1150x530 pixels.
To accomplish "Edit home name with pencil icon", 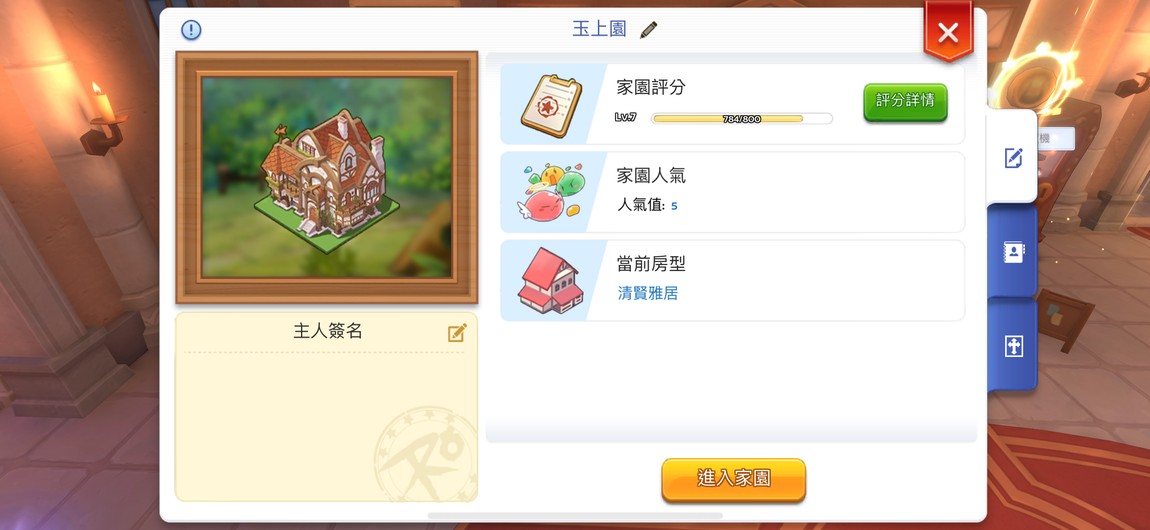I will [648, 30].
